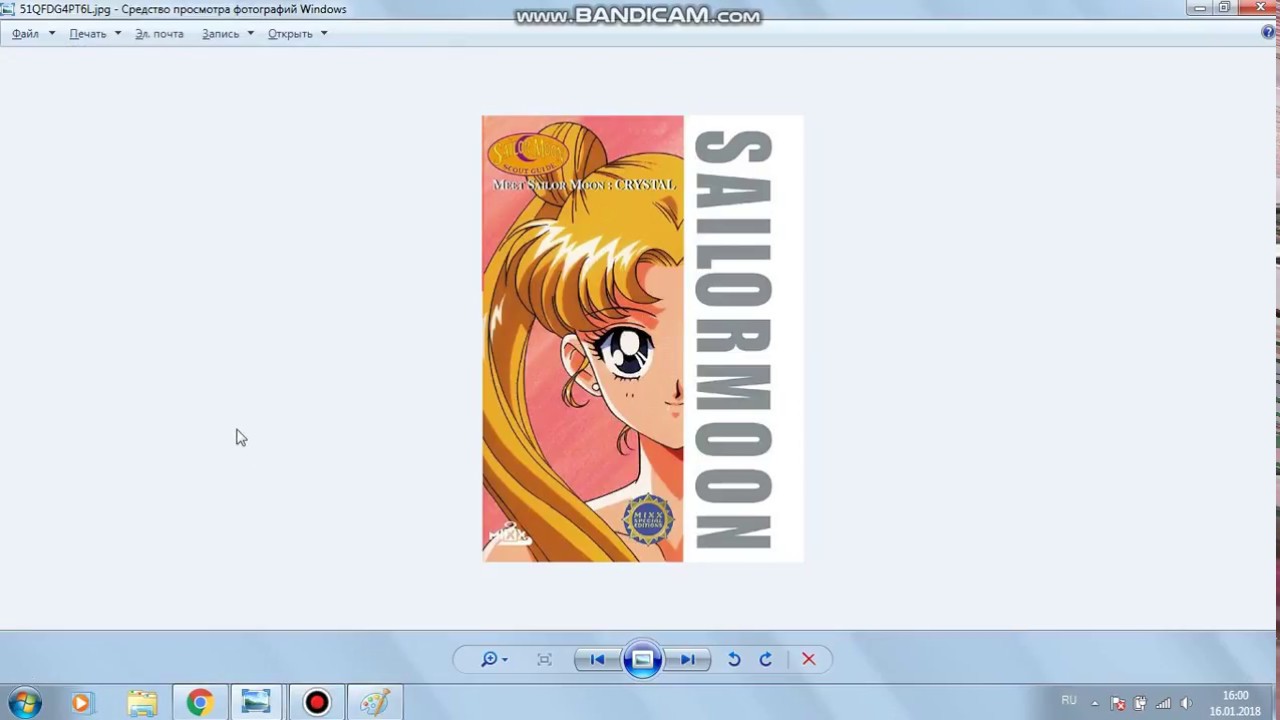Click the Sailor Moon cover image
Screen dimensions: 1280x720
pos(642,338)
